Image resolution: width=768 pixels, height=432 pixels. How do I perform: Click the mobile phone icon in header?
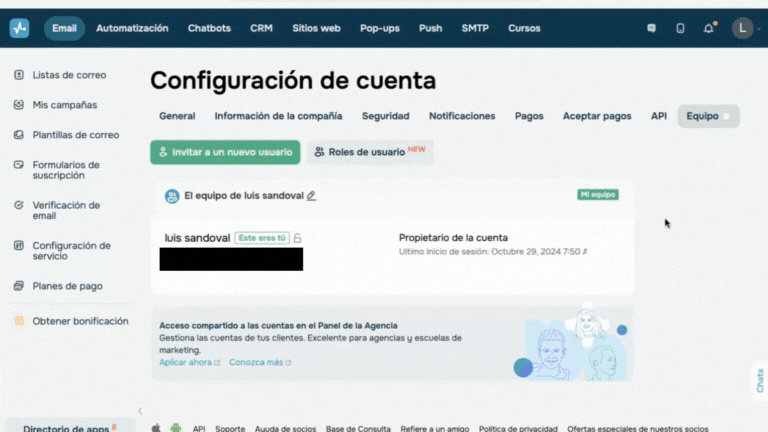[680, 28]
